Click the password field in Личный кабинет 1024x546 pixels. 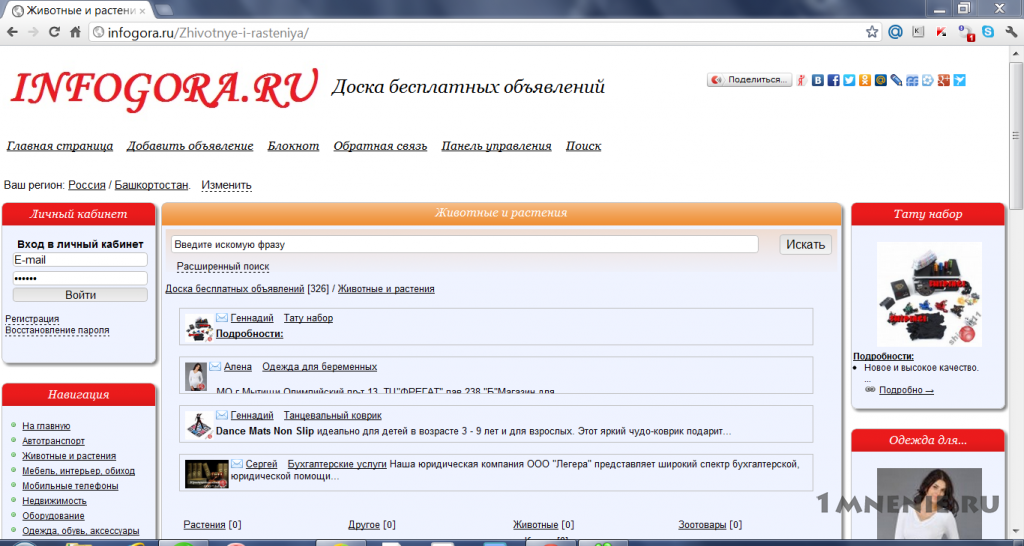[x=80, y=278]
